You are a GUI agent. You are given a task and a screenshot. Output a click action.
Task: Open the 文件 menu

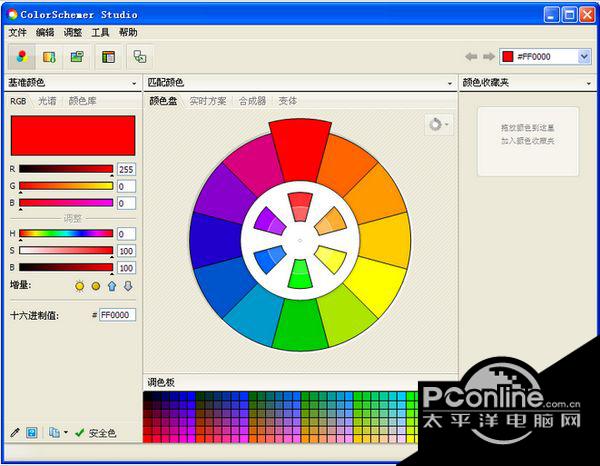click(x=18, y=33)
